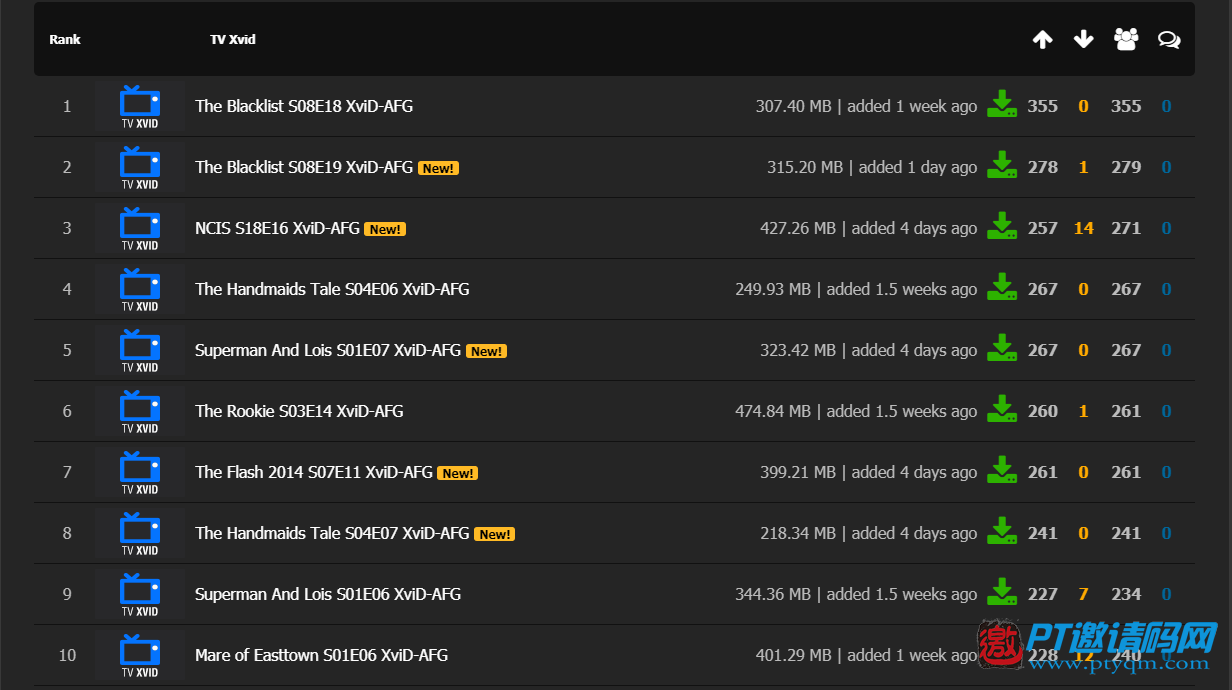Click the New! badge on Handmaids Tale S04E07

click(x=495, y=534)
